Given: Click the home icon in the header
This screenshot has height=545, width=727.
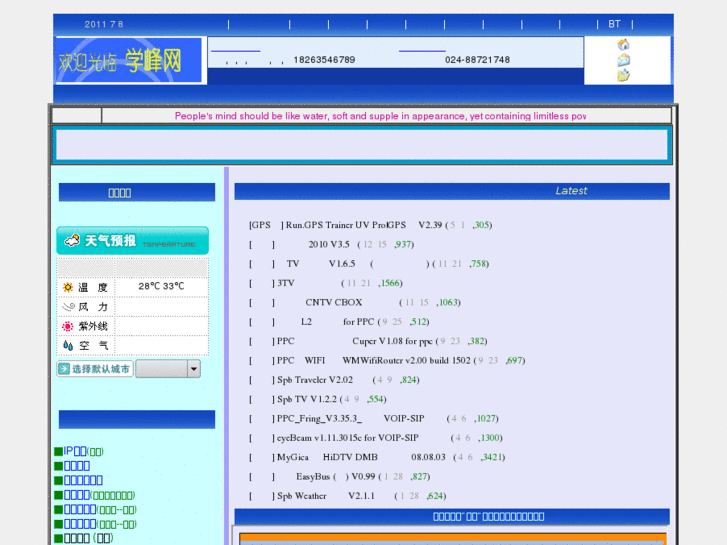Looking at the screenshot, I should click(623, 45).
